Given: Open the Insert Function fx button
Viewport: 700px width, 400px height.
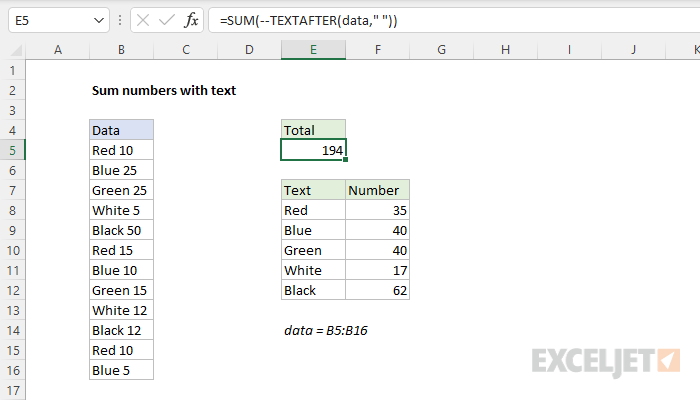Looking at the screenshot, I should pyautogui.click(x=191, y=20).
